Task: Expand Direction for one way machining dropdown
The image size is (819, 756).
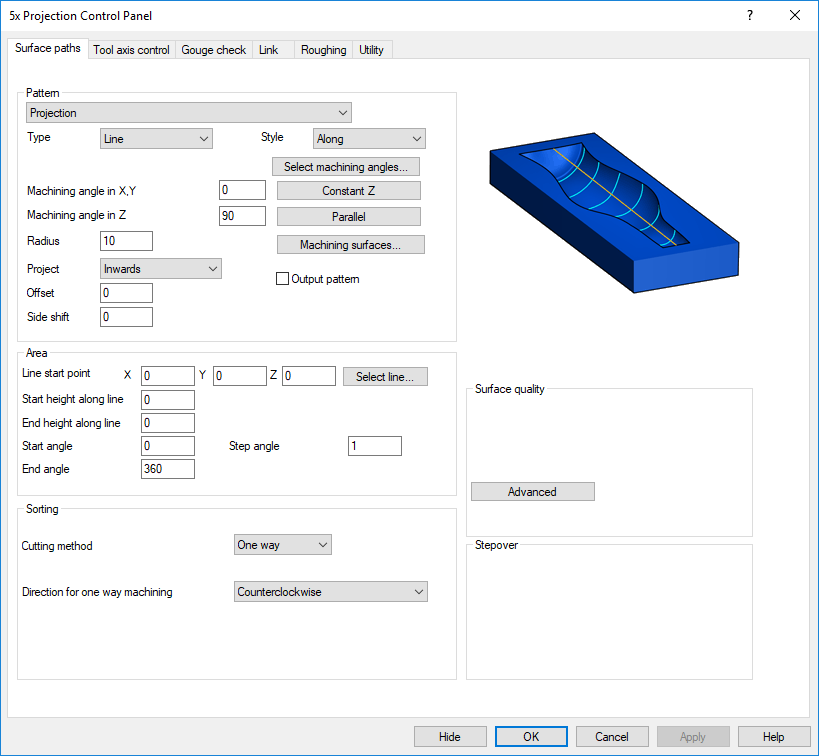Action: [x=330, y=592]
